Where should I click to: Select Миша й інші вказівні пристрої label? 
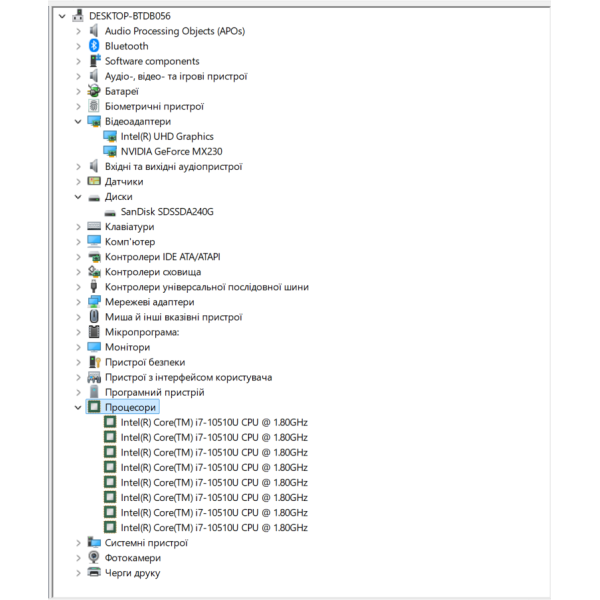click(174, 317)
